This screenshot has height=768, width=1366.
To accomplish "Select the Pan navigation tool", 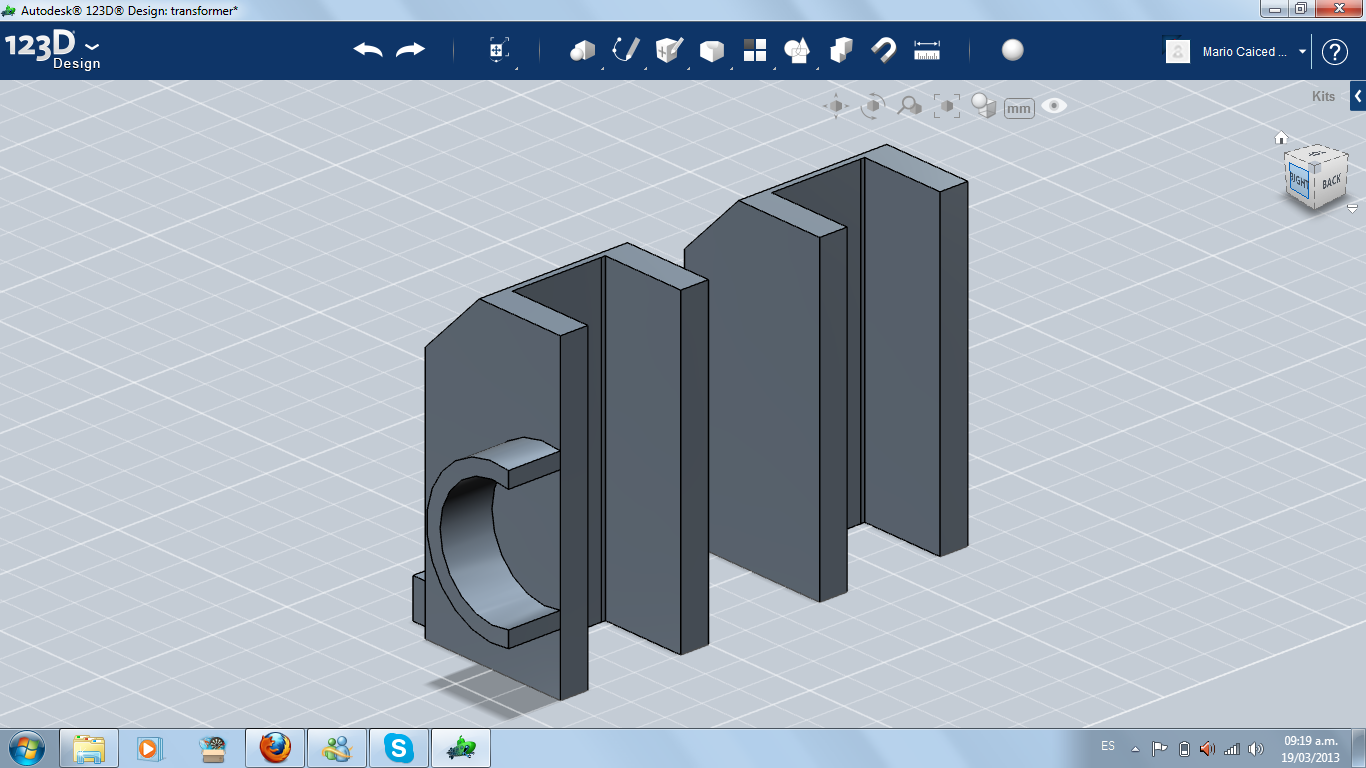I will 836,106.
